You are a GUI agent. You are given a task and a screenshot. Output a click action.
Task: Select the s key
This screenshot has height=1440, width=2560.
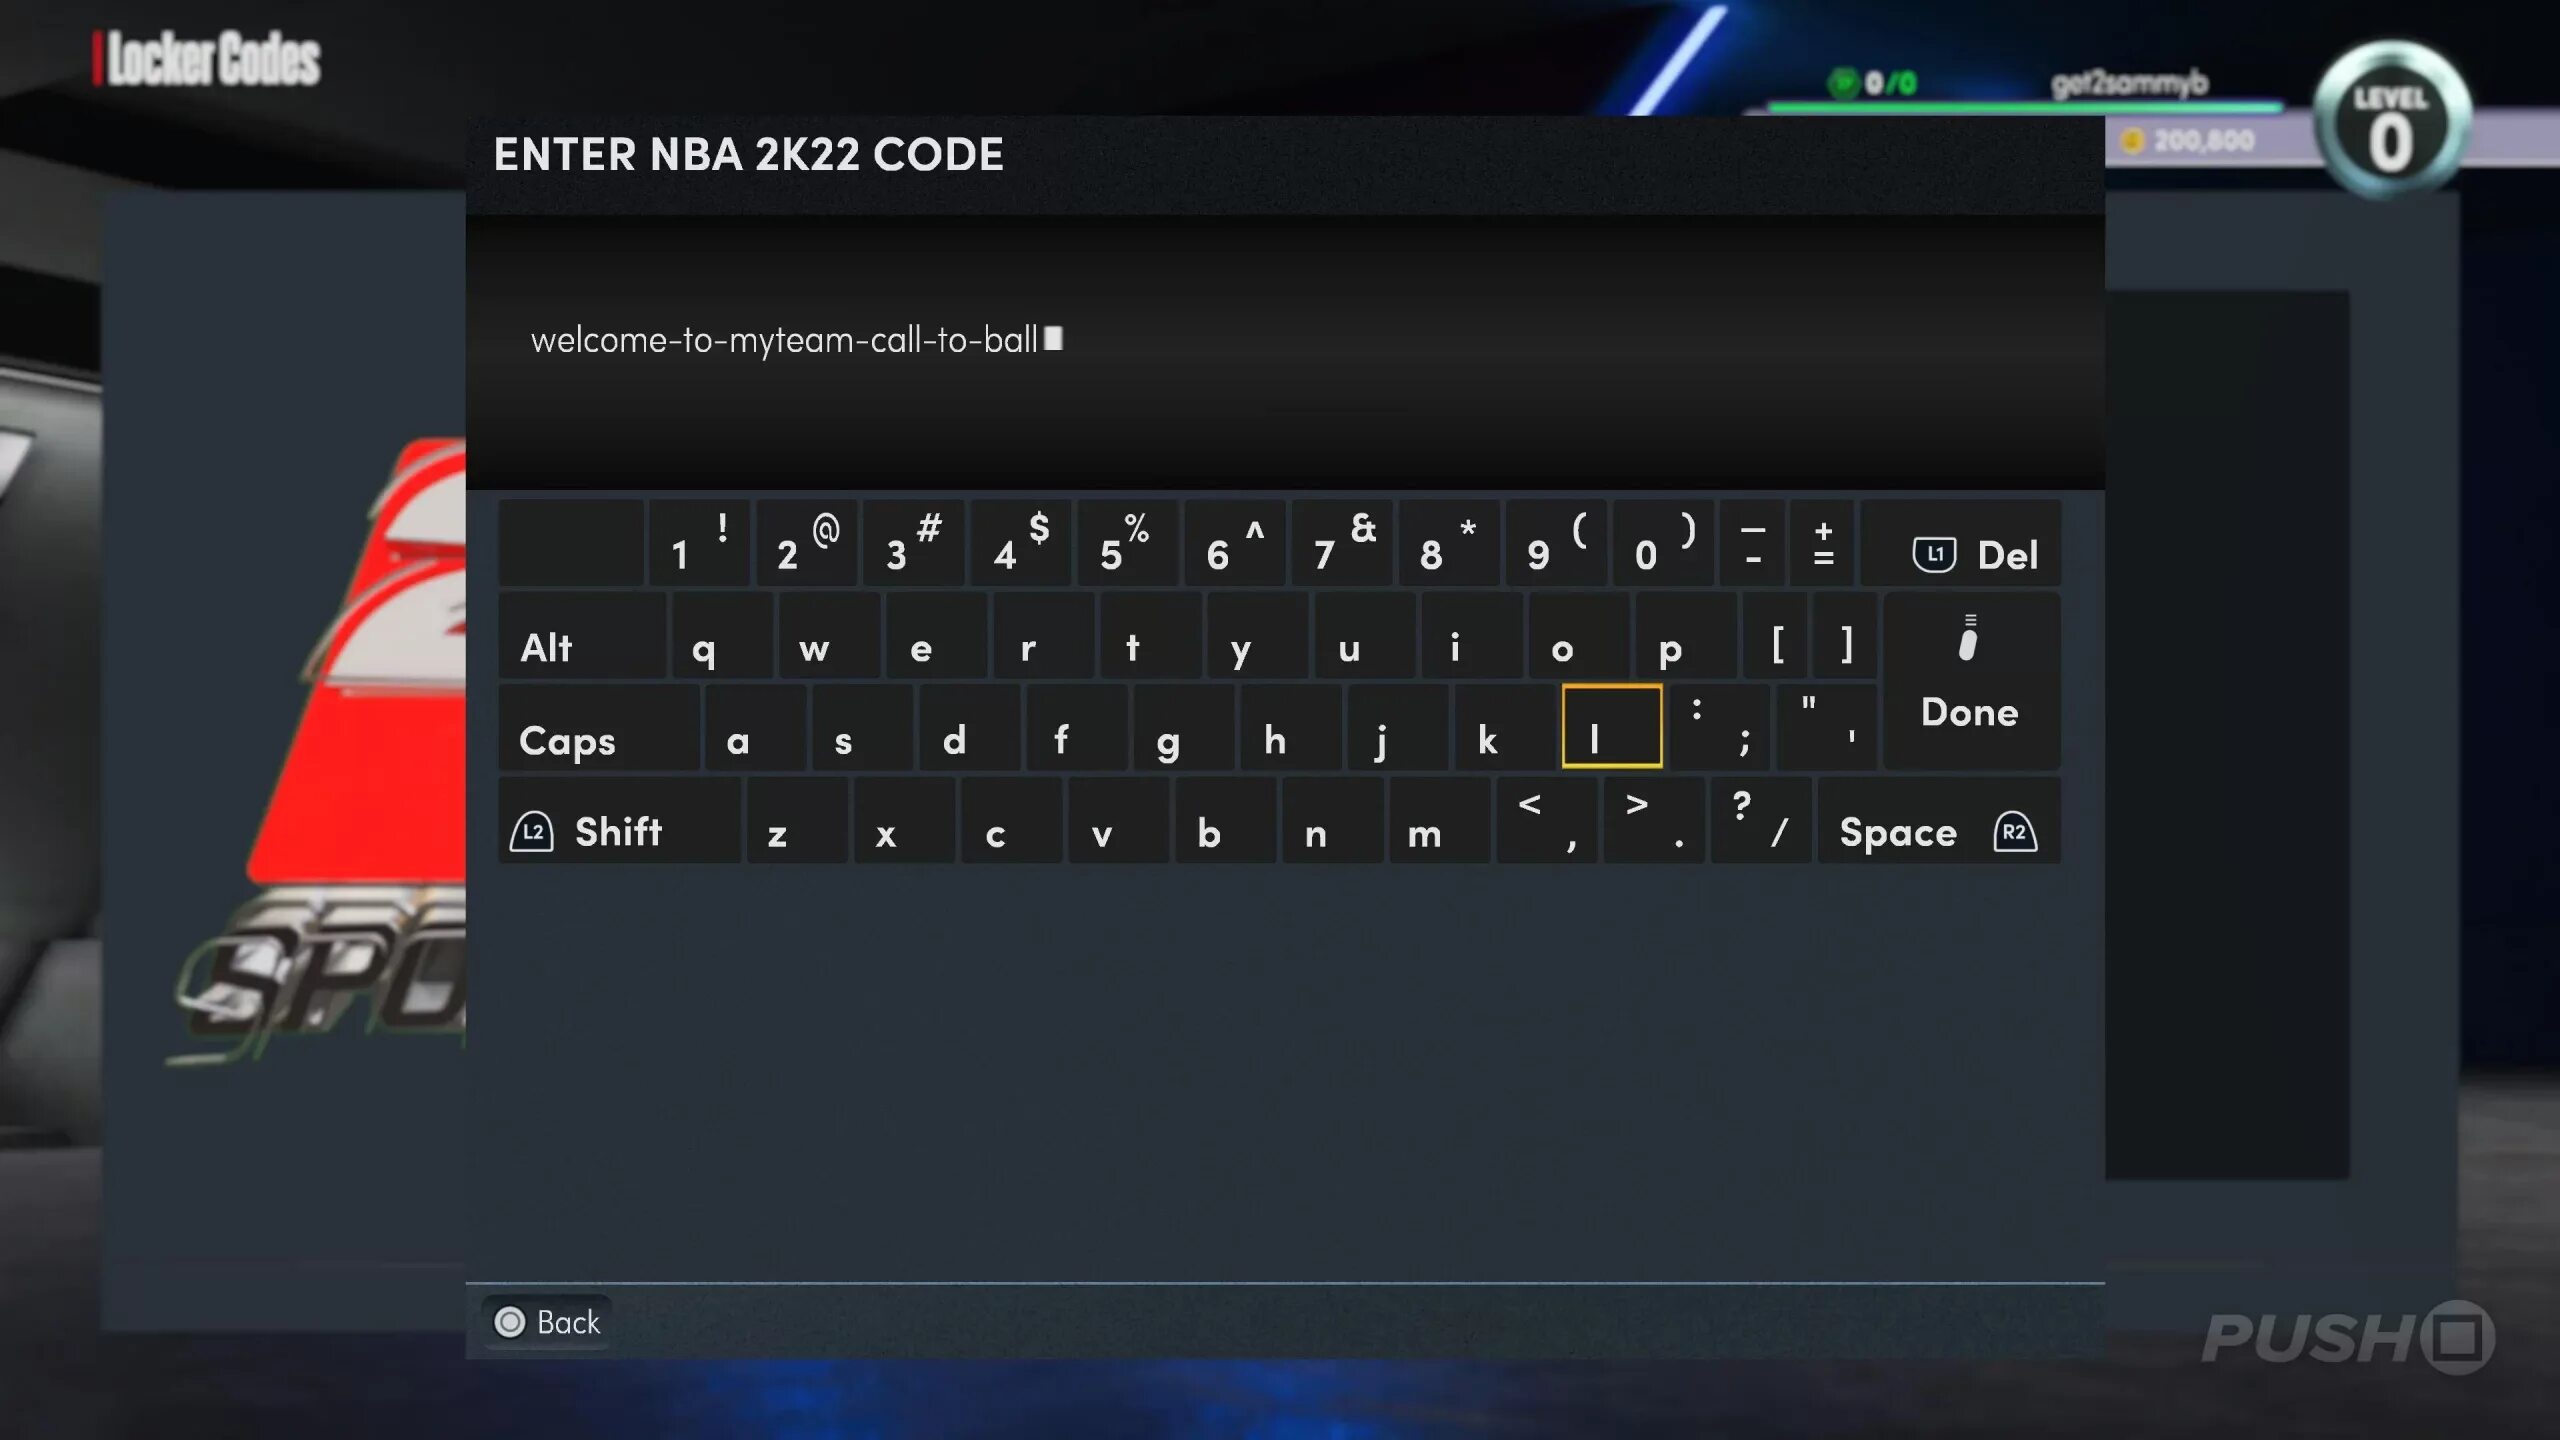pyautogui.click(x=863, y=728)
